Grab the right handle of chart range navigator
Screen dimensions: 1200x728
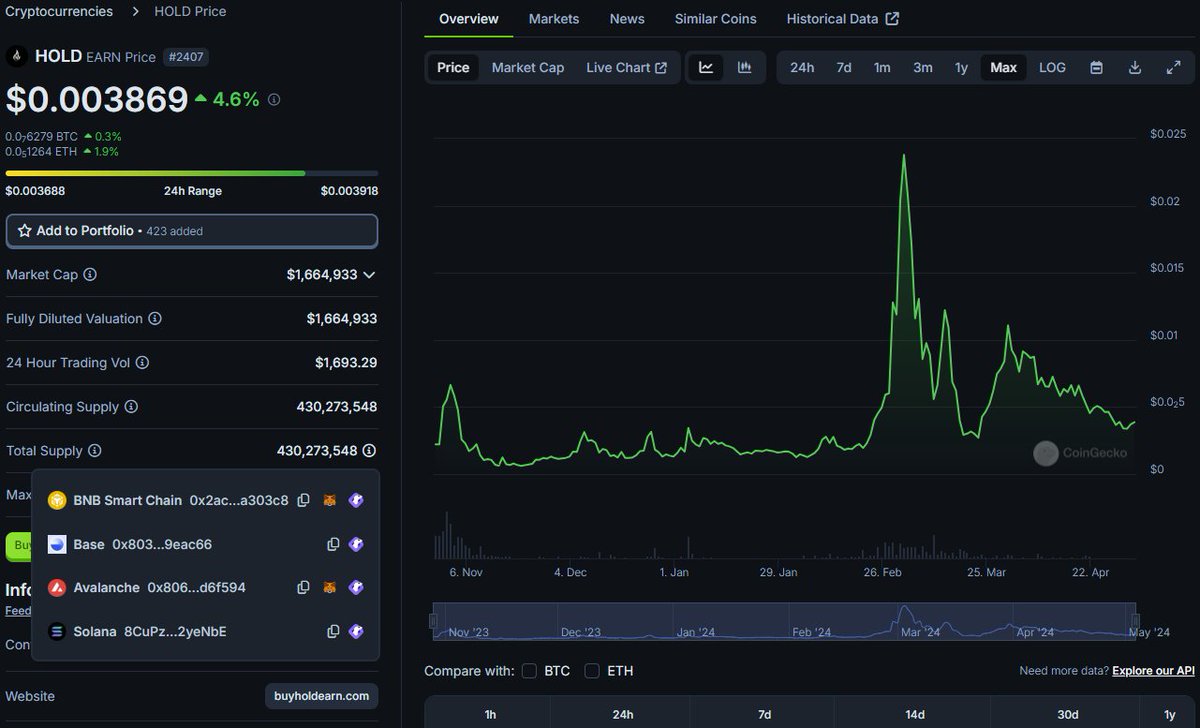(1137, 621)
